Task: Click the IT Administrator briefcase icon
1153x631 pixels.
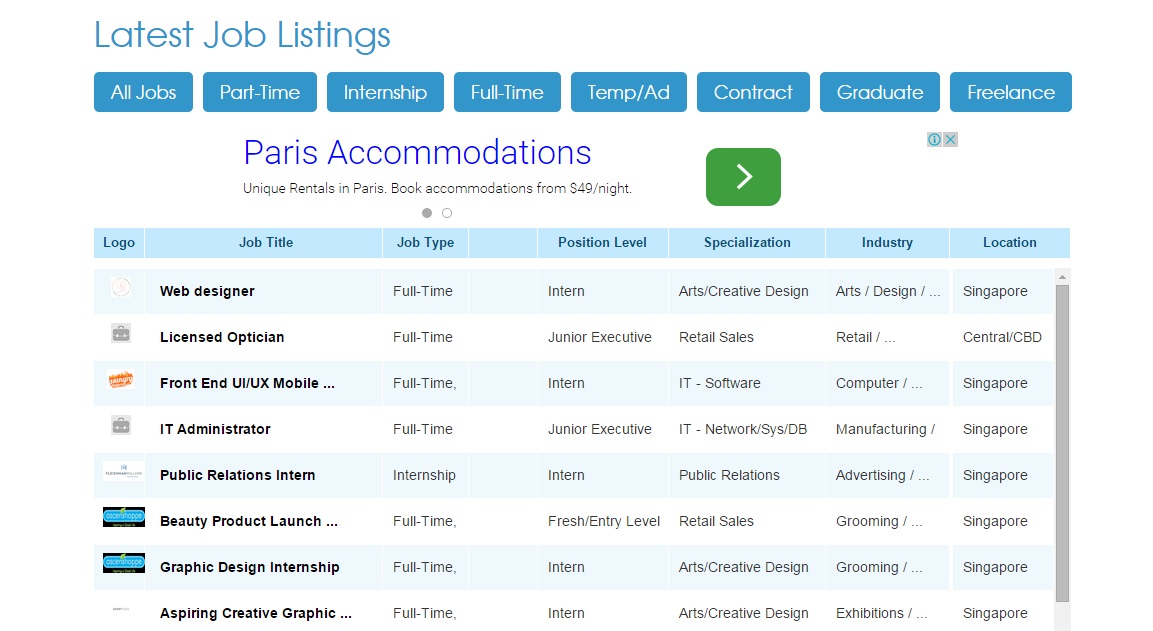Action: [x=120, y=426]
